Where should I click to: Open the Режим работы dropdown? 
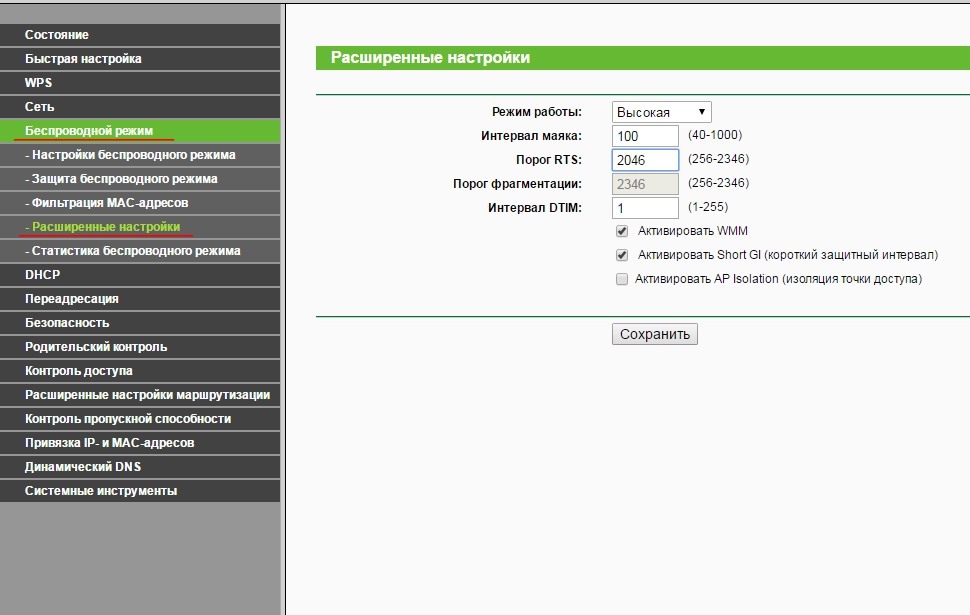(x=661, y=112)
